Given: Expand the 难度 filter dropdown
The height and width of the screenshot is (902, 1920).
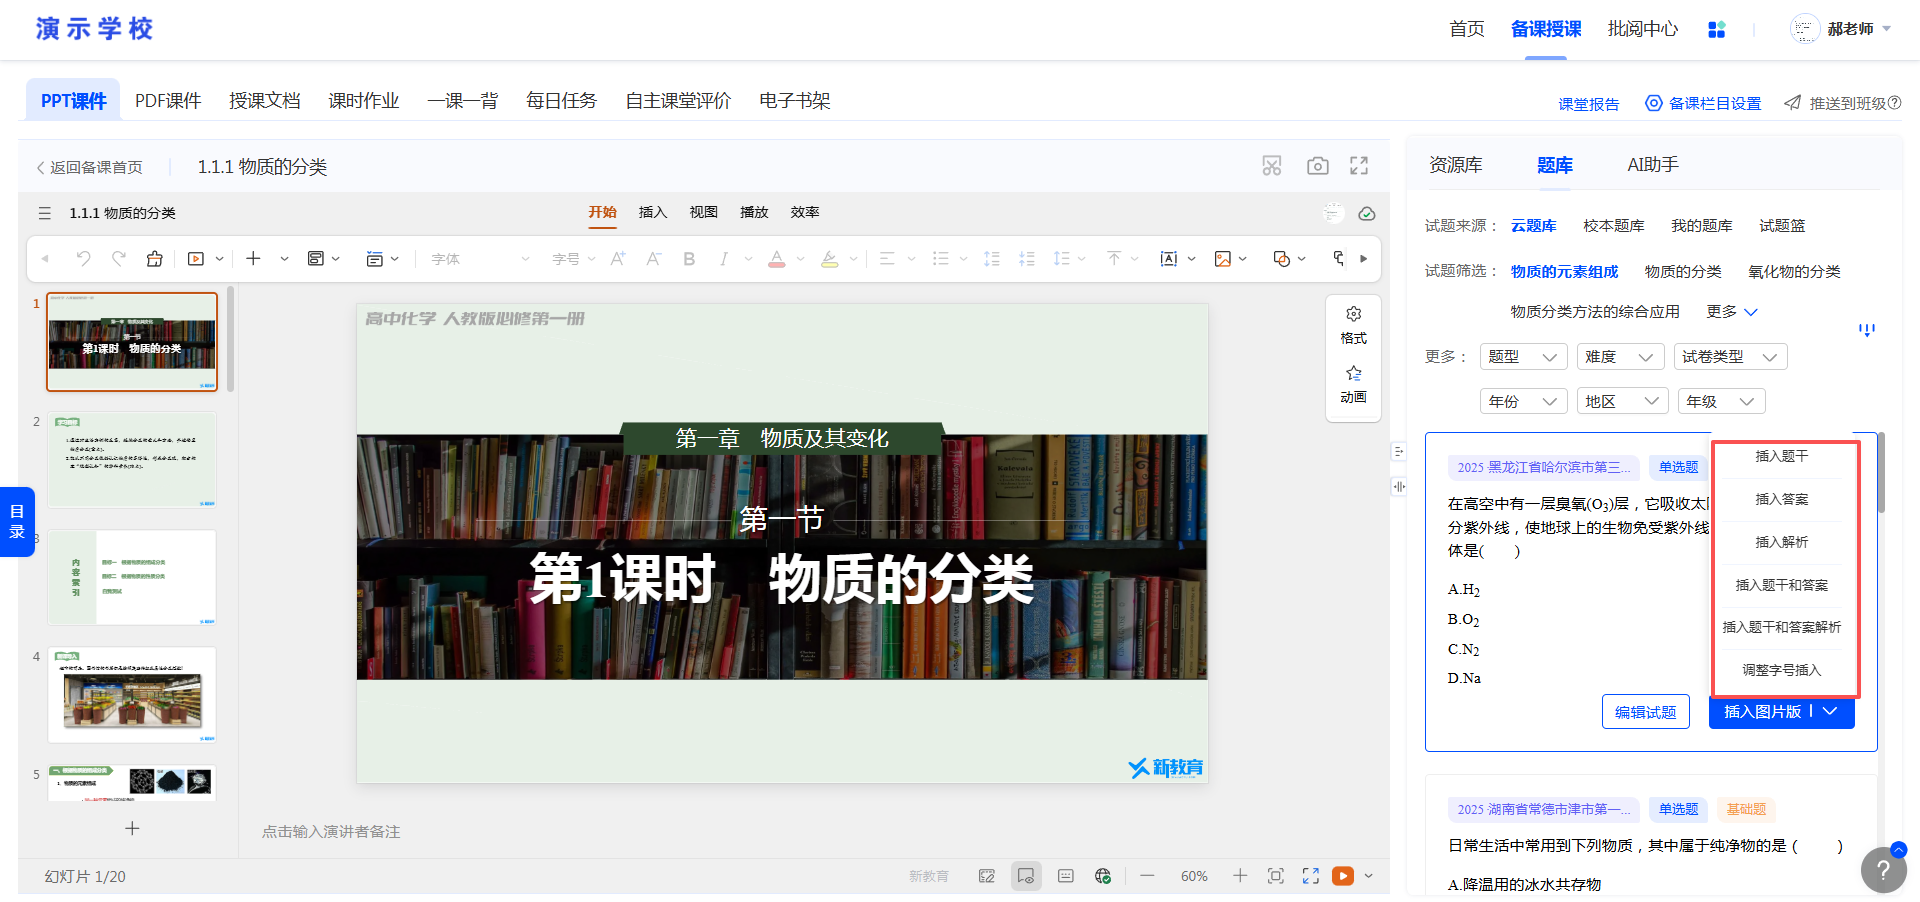Looking at the screenshot, I should 1619,357.
